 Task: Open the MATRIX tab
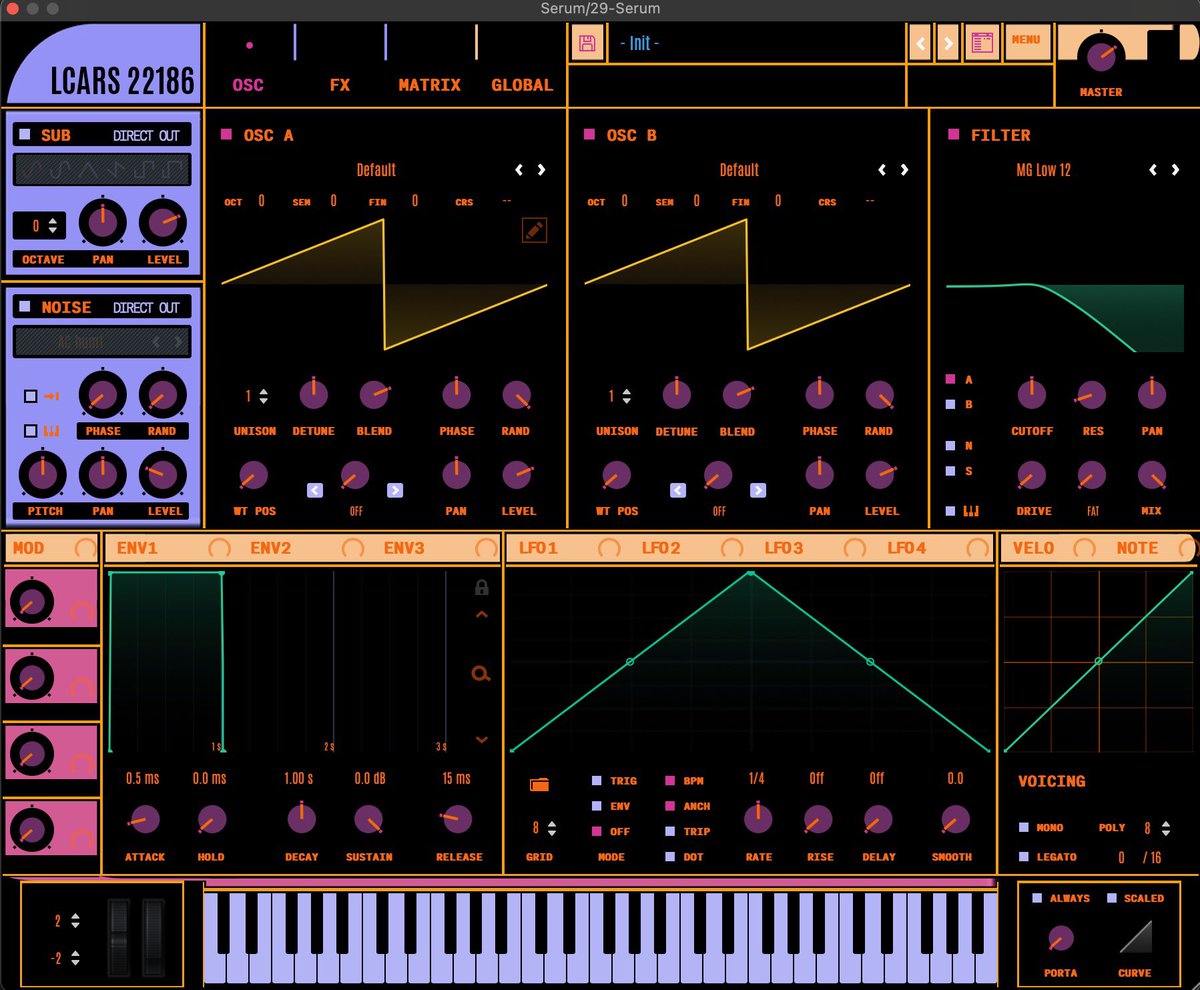[x=429, y=85]
